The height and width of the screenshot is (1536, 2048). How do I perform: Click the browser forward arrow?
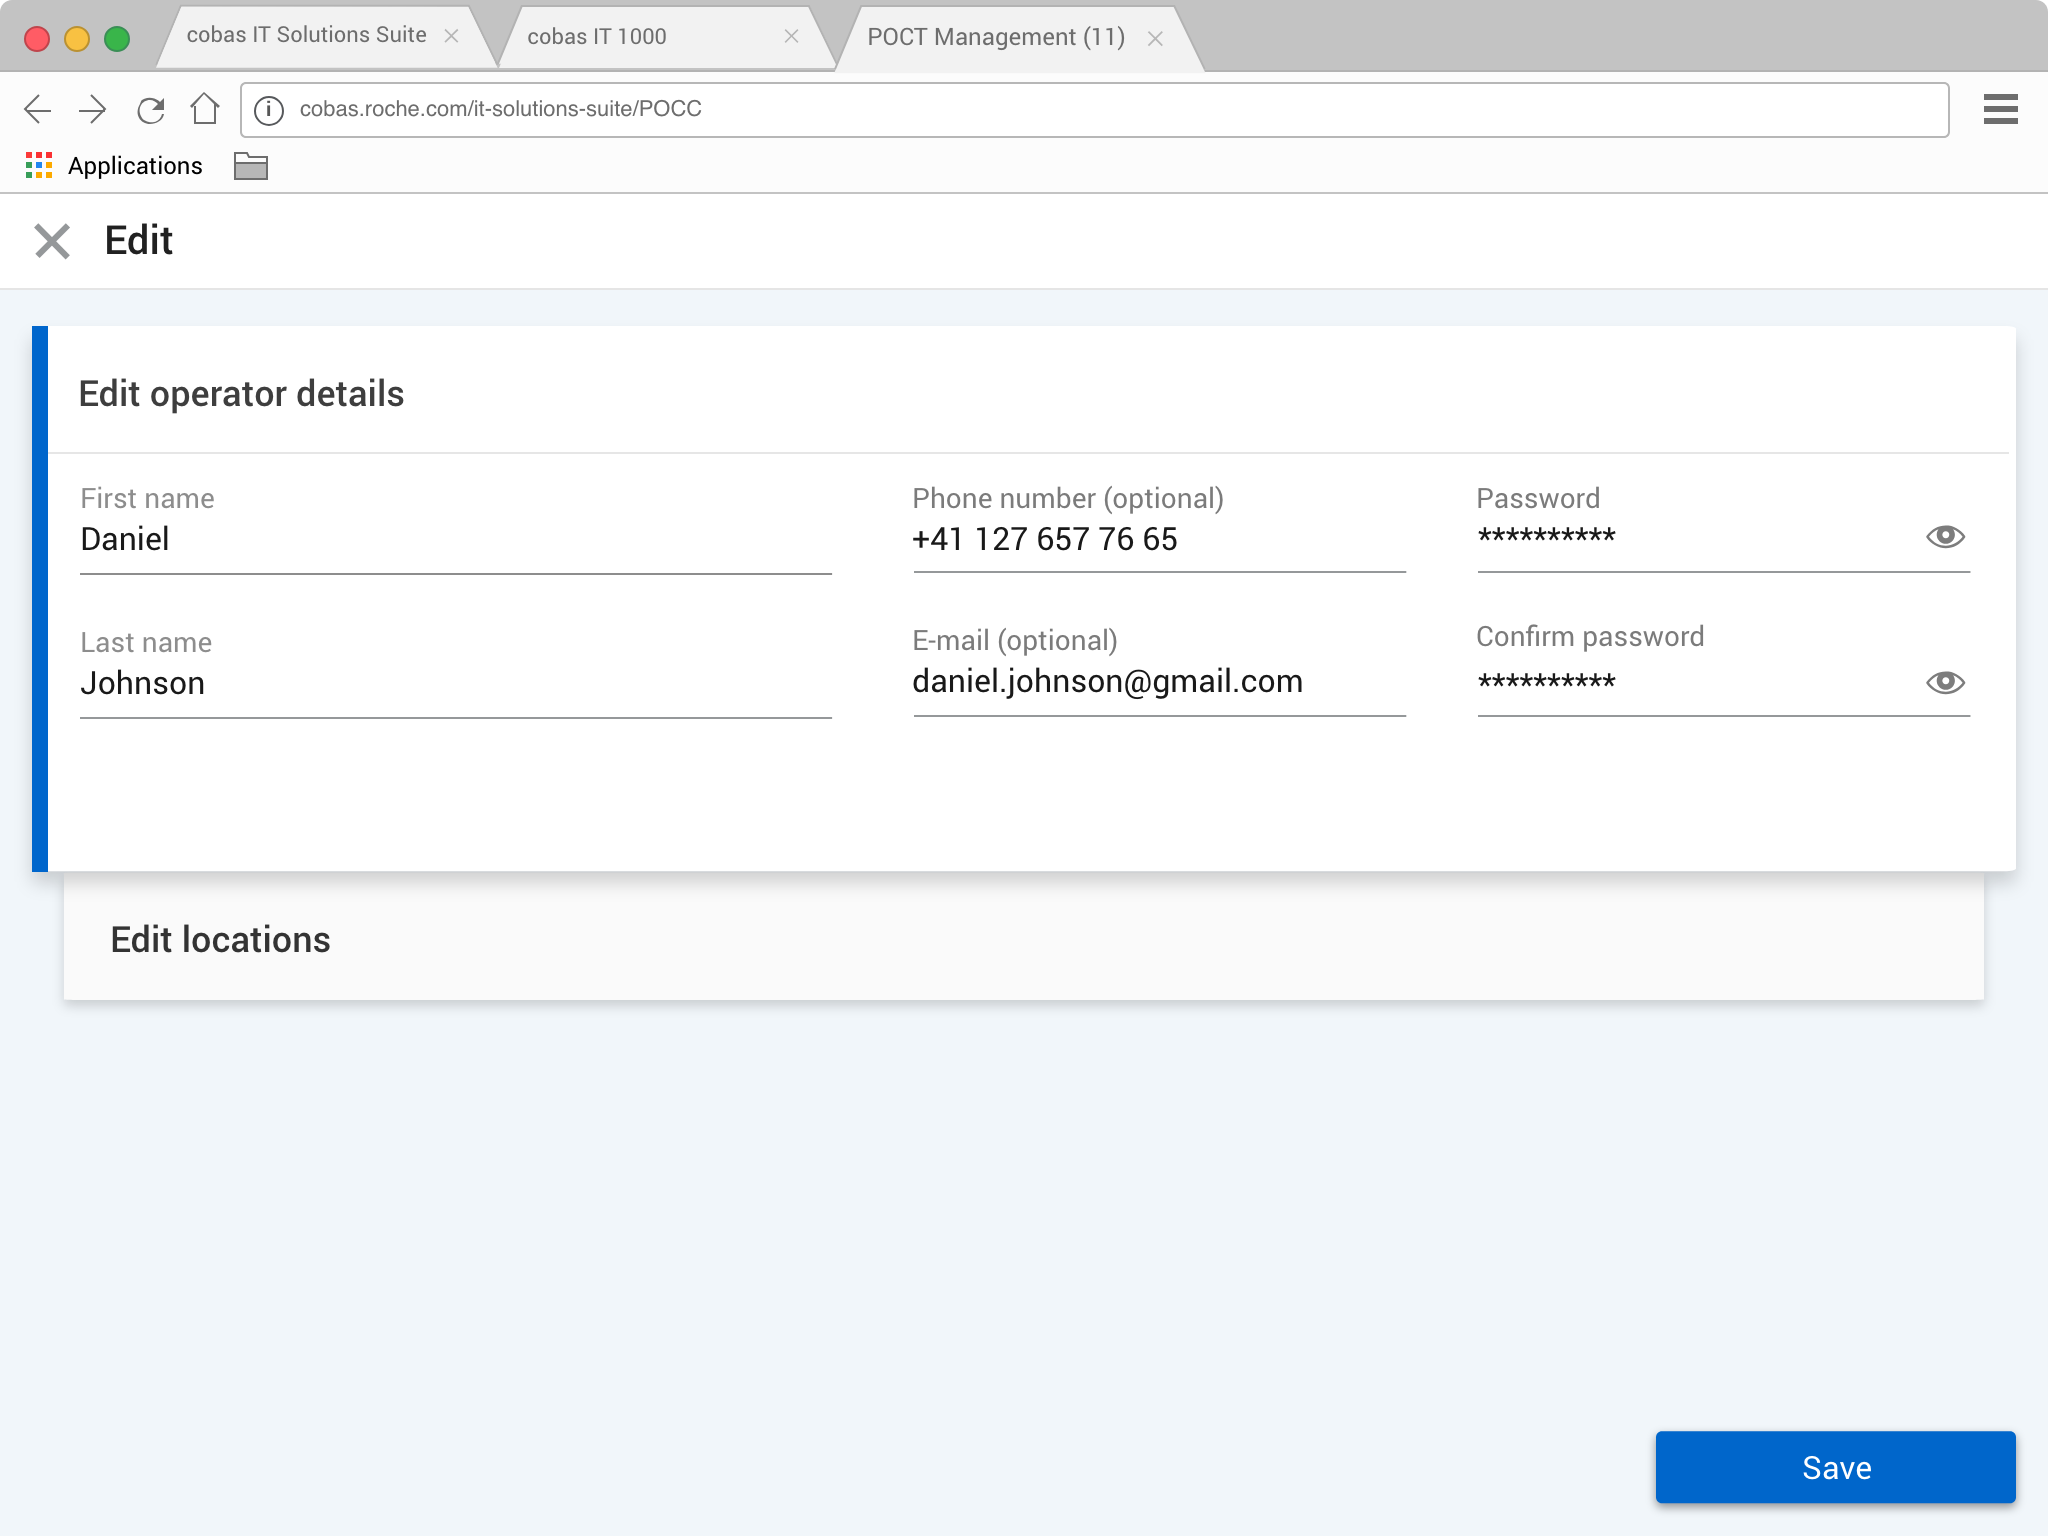[93, 109]
